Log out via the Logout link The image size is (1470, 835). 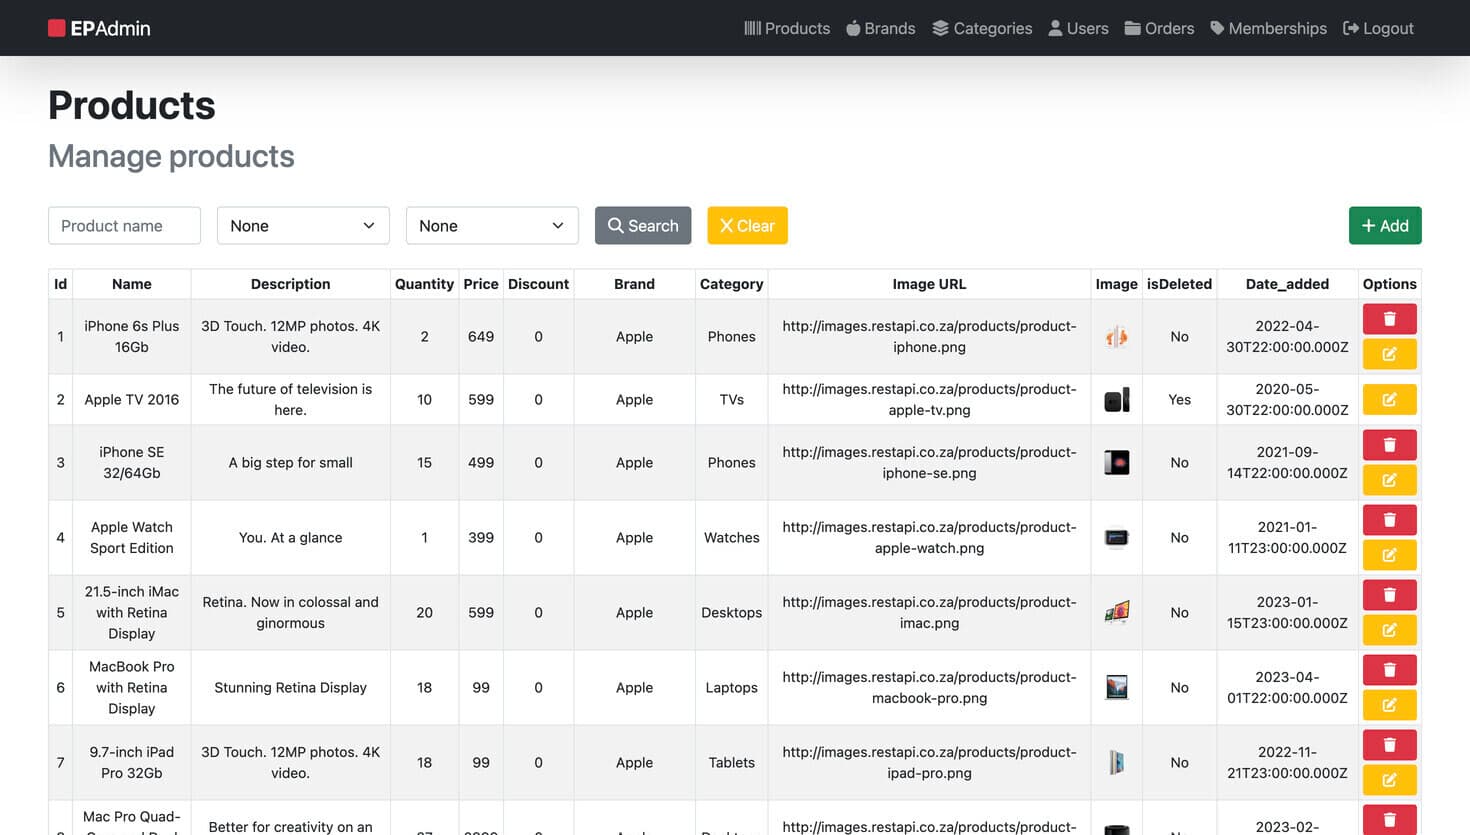point(1378,28)
